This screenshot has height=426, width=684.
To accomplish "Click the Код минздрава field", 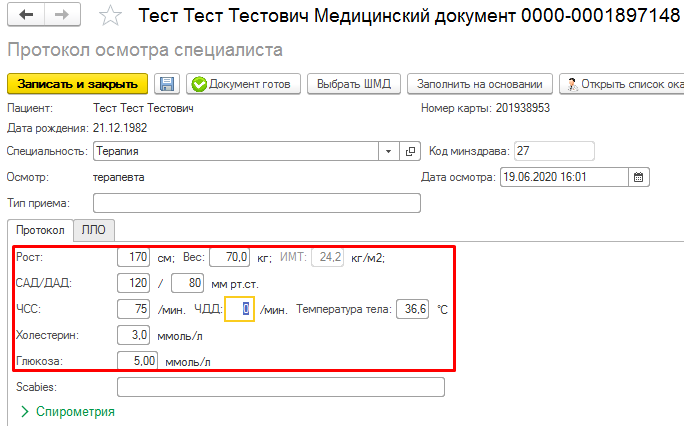I will pyautogui.click(x=553, y=151).
